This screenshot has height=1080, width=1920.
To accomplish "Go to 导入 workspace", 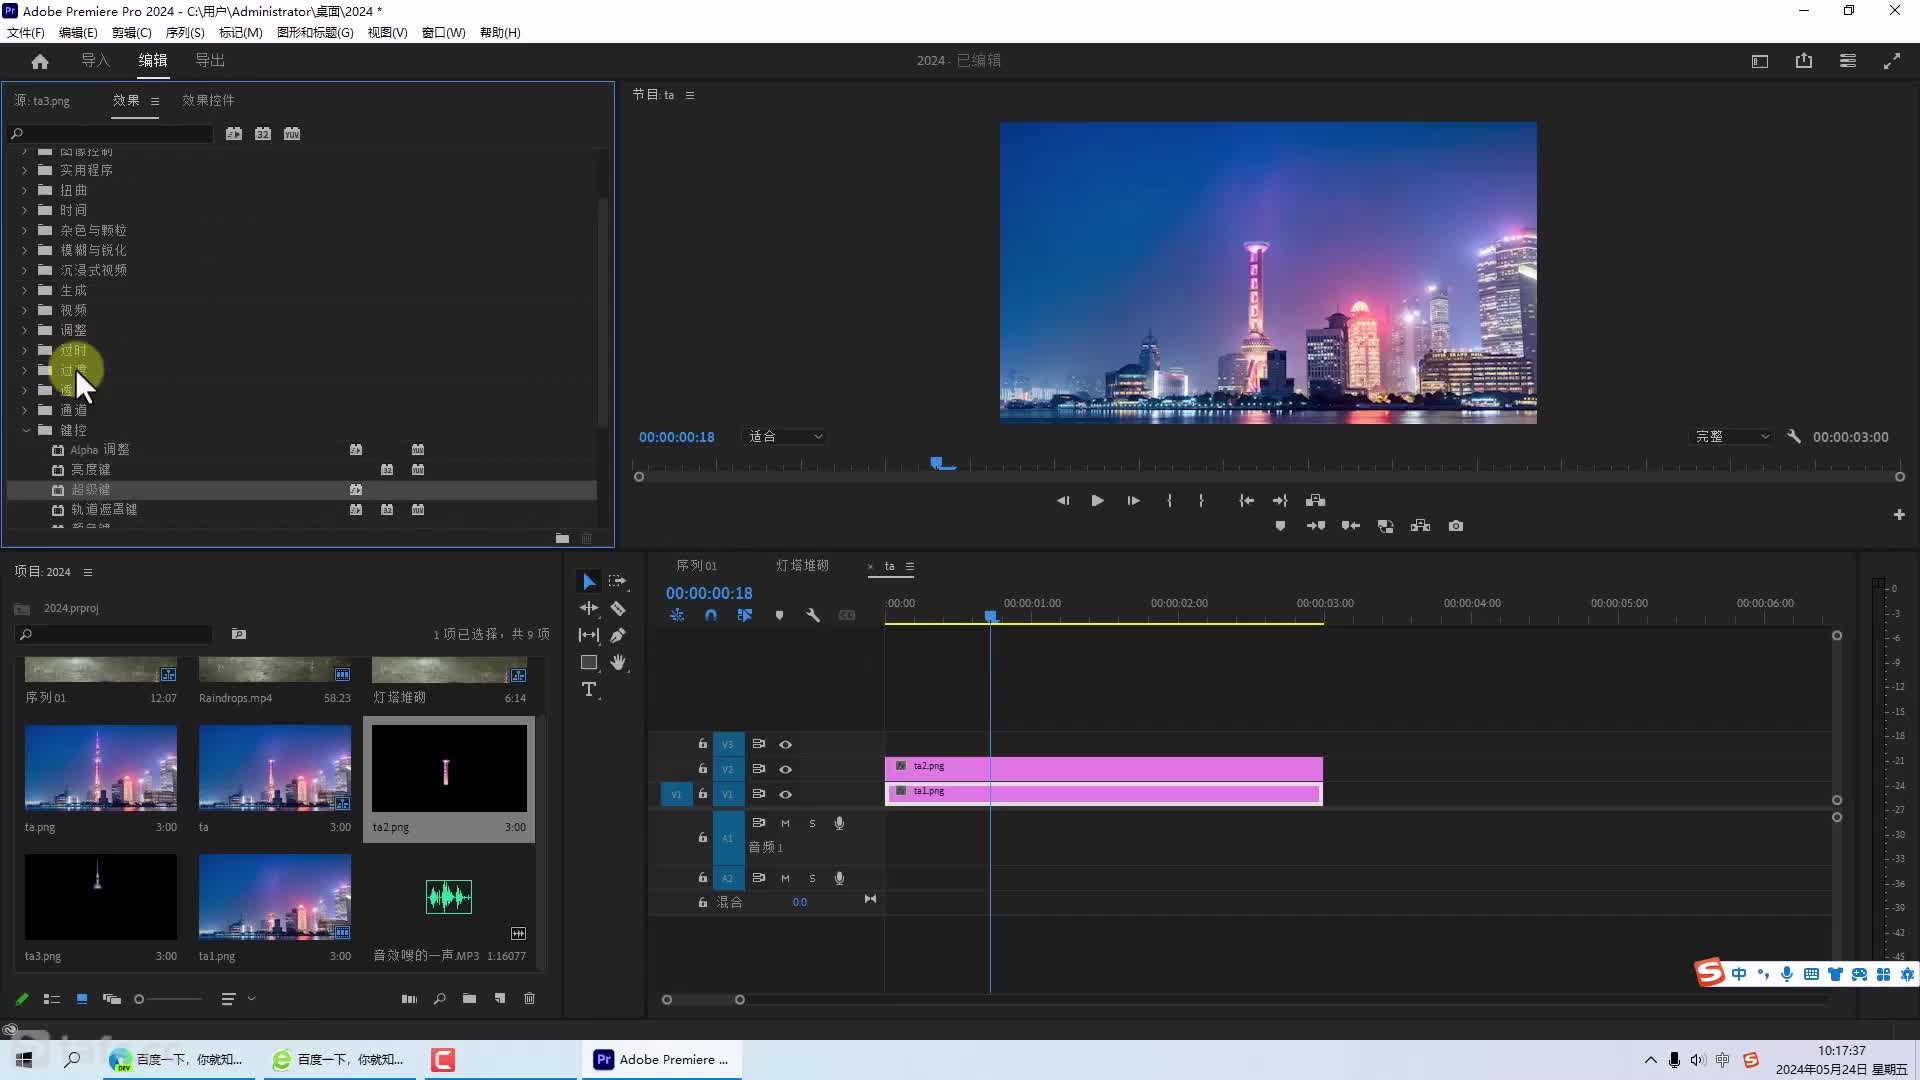I will click(x=95, y=61).
